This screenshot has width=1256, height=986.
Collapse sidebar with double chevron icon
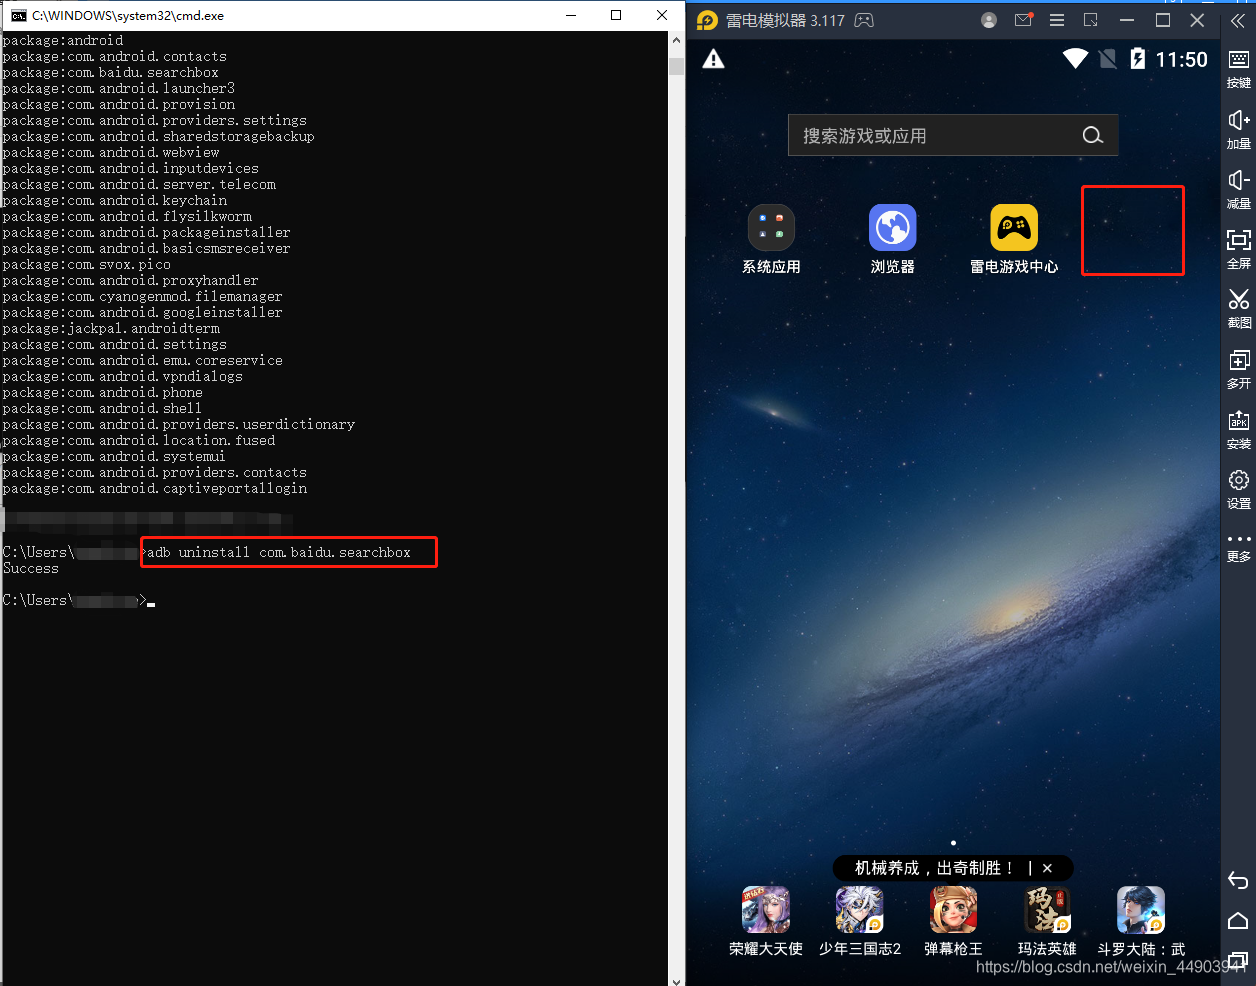click(1238, 20)
